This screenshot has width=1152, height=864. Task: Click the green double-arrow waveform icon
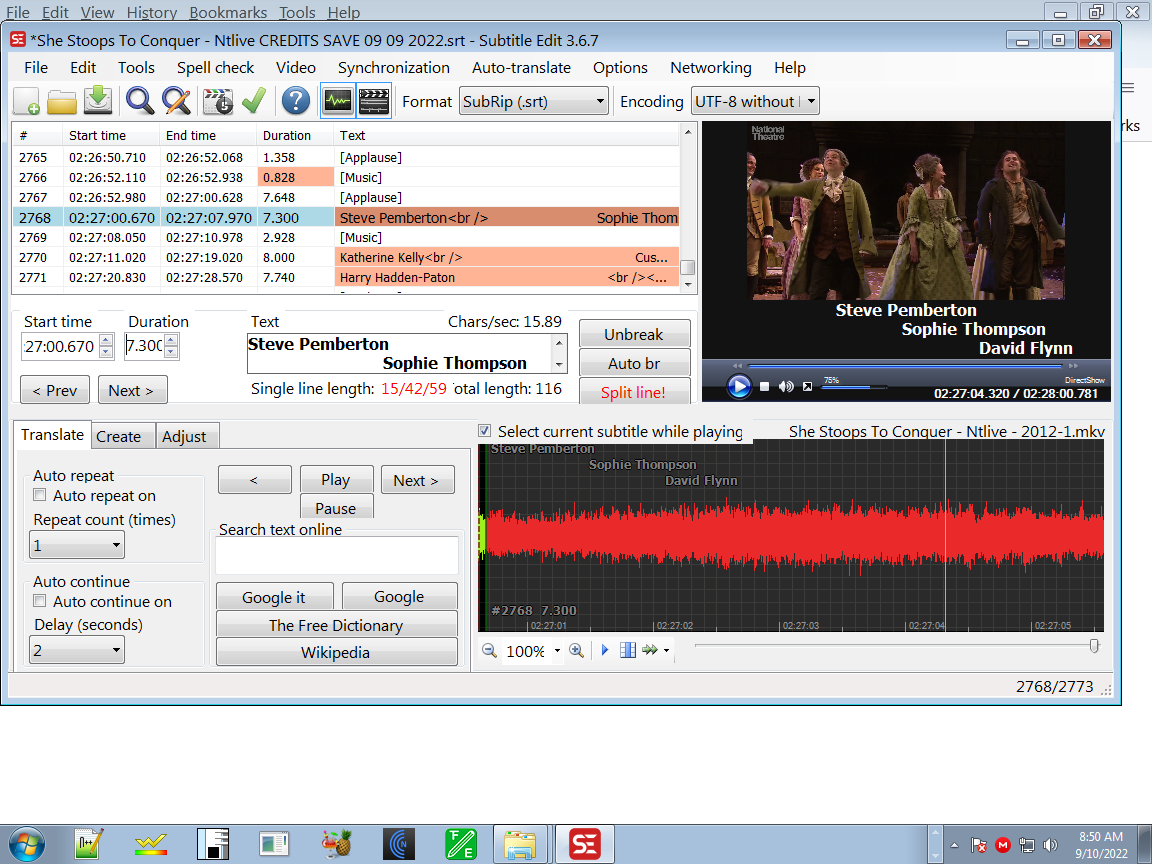pos(650,649)
